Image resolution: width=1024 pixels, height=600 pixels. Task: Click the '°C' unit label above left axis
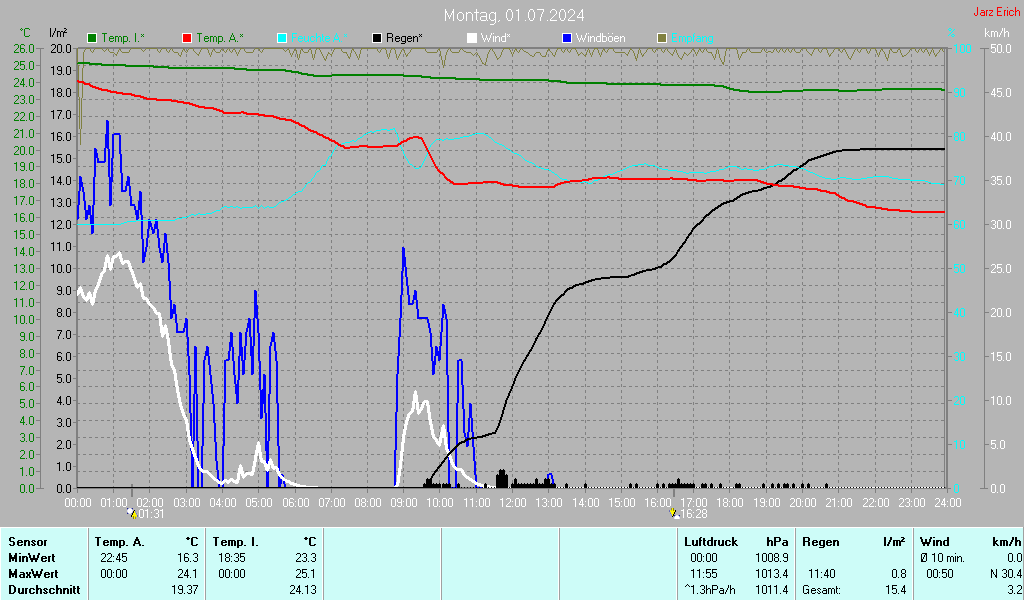[x=25, y=33]
